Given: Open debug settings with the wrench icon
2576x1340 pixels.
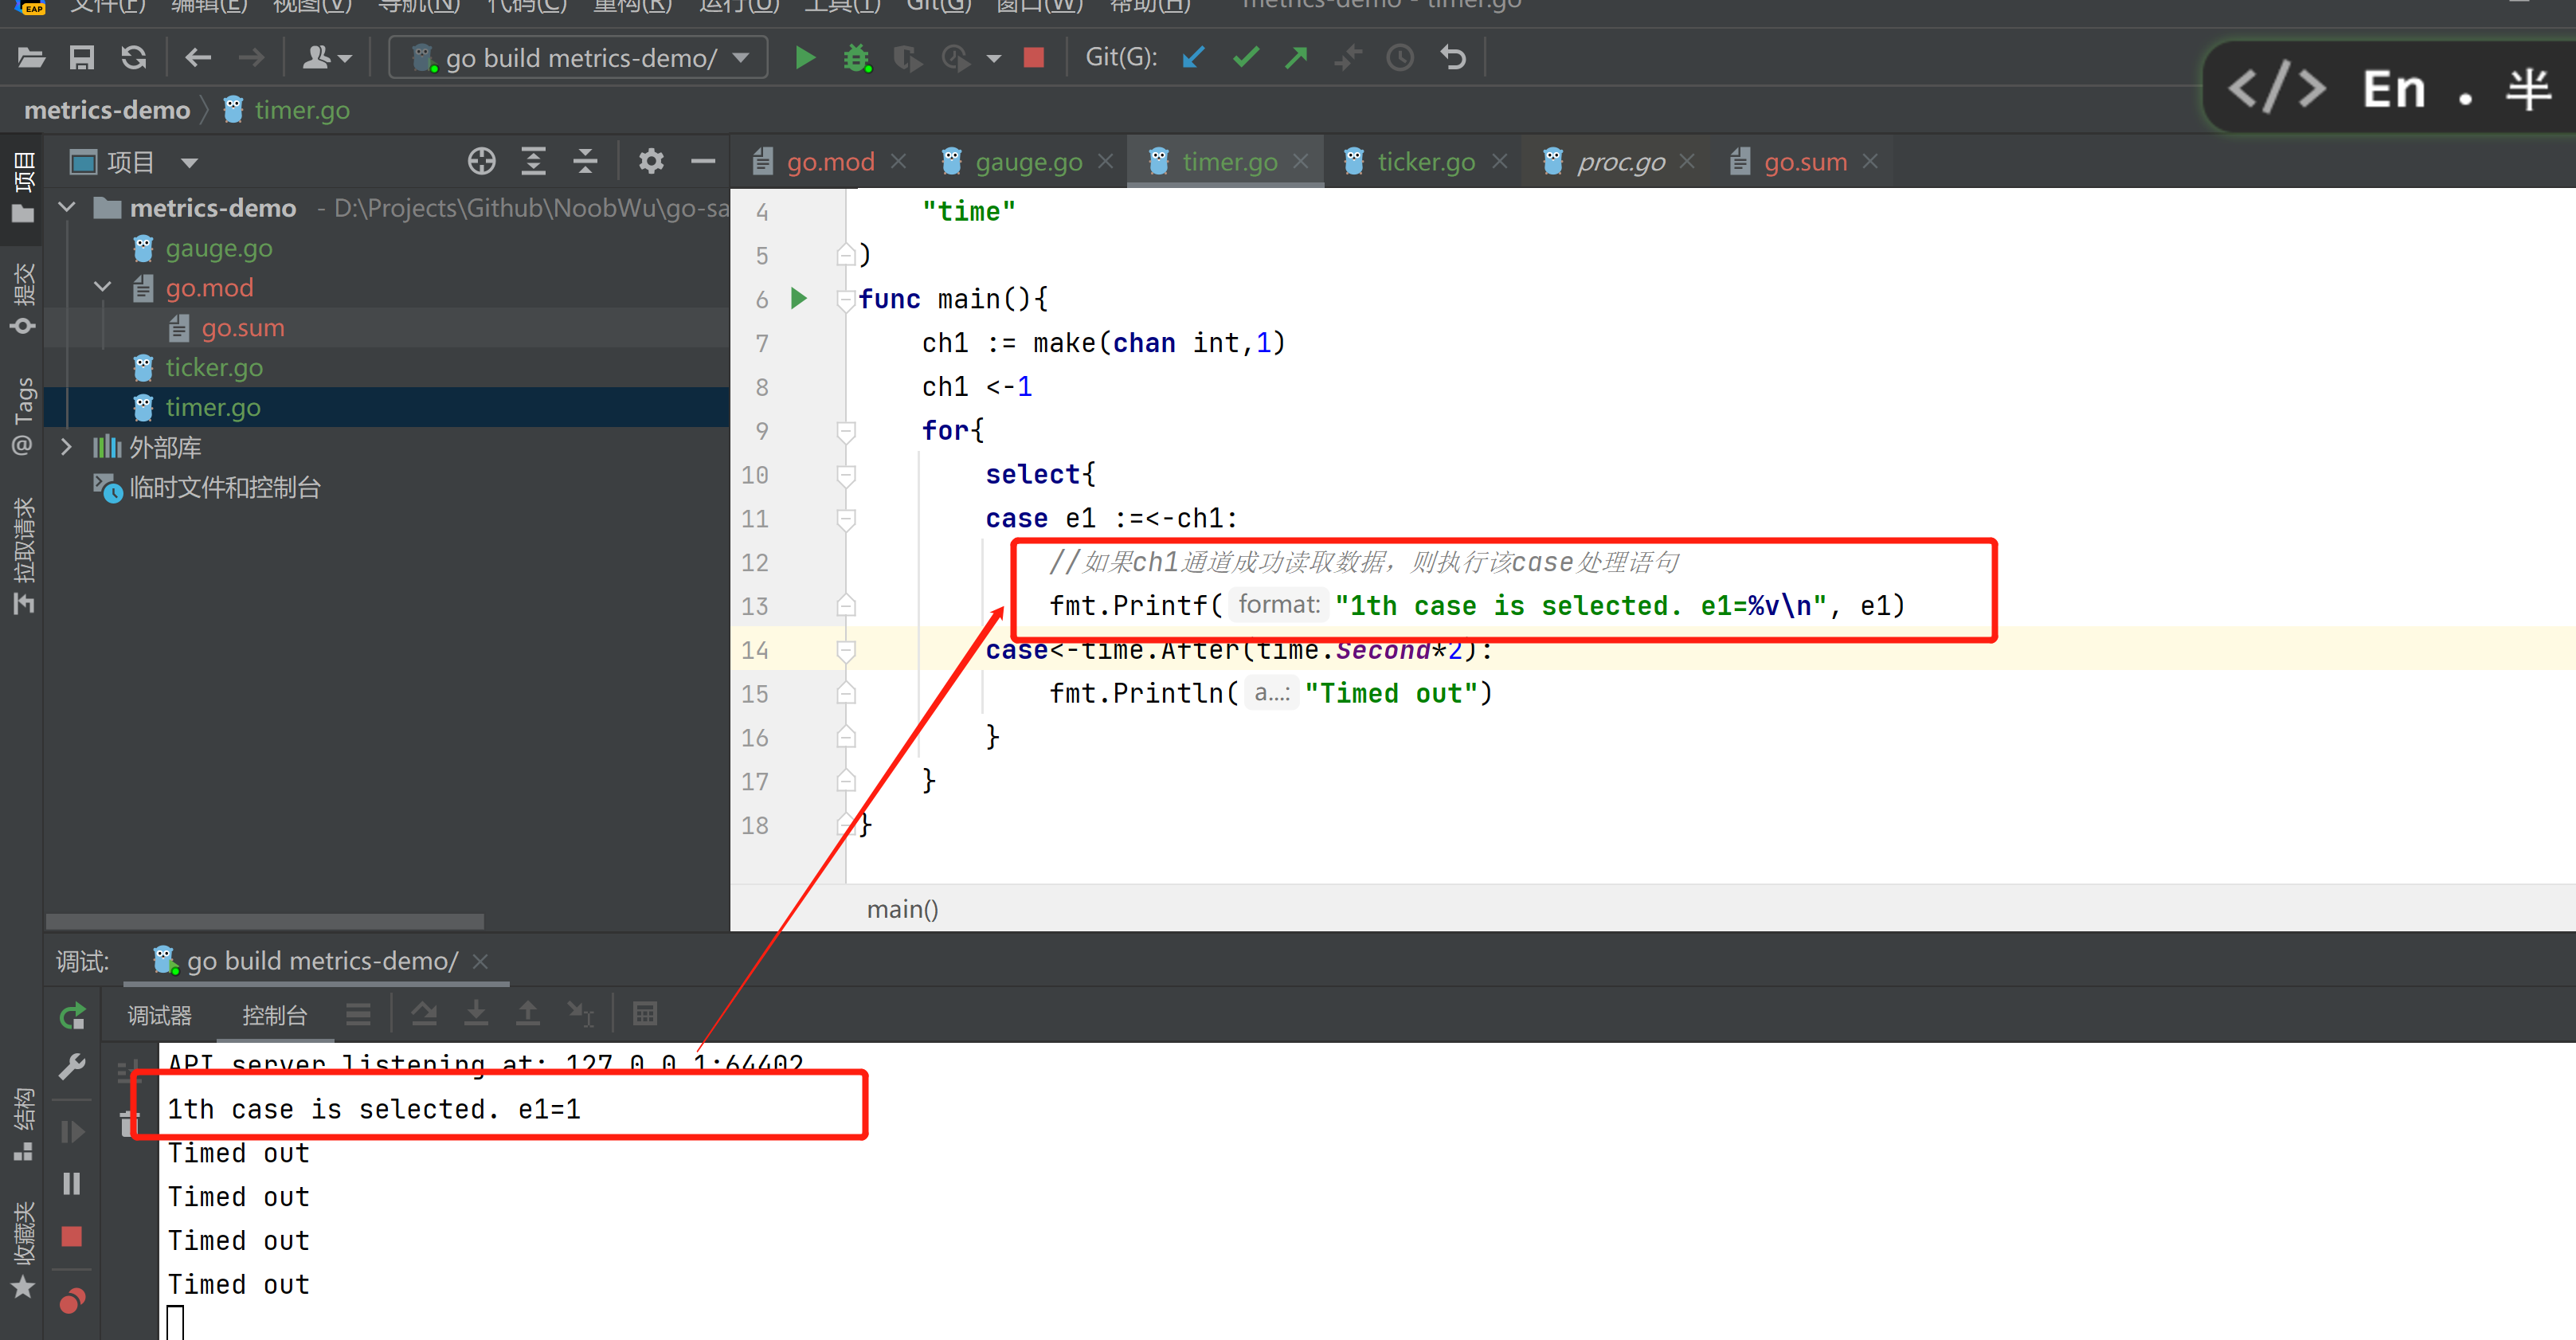Looking at the screenshot, I should pos(72,1068).
